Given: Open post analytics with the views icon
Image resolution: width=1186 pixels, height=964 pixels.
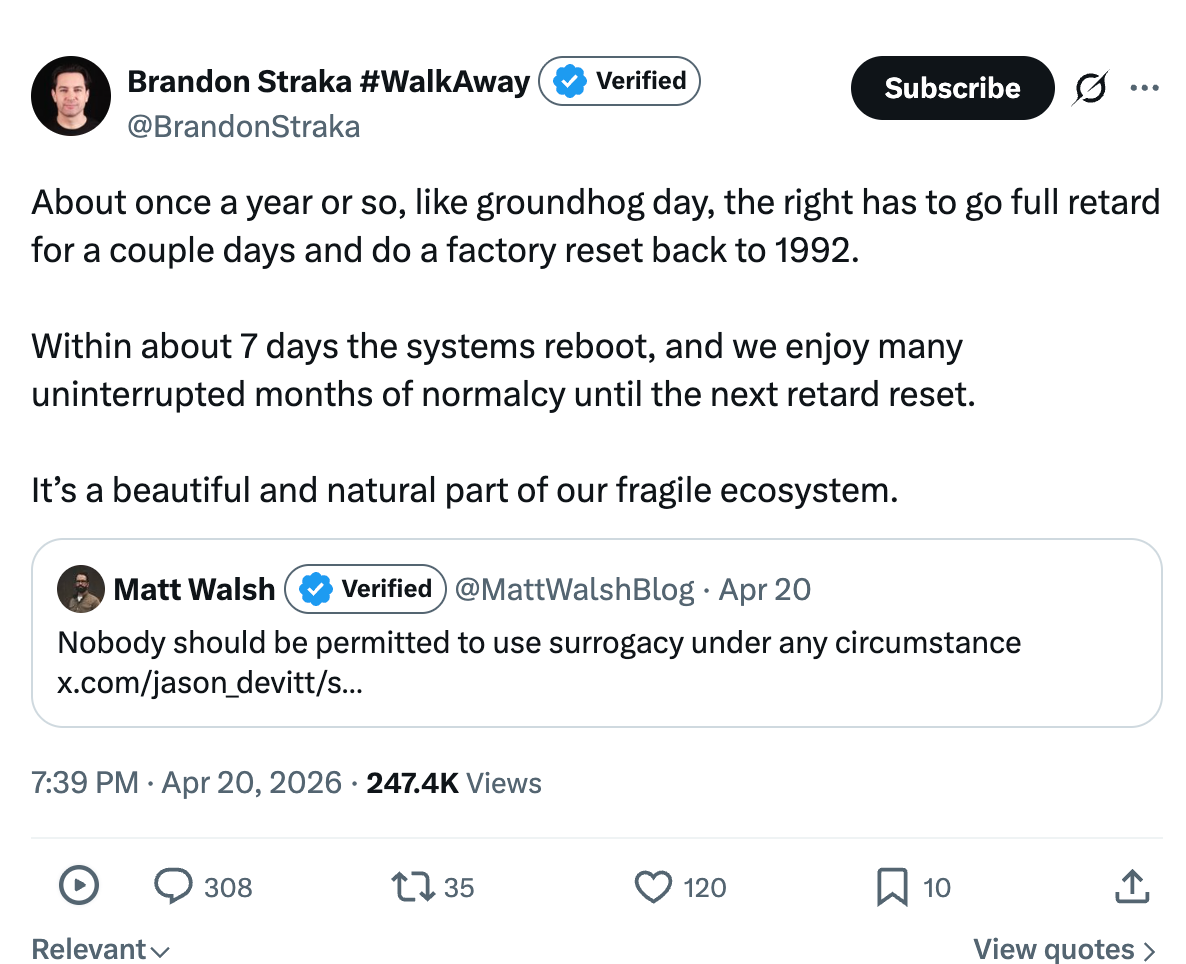Looking at the screenshot, I should coord(79,886).
